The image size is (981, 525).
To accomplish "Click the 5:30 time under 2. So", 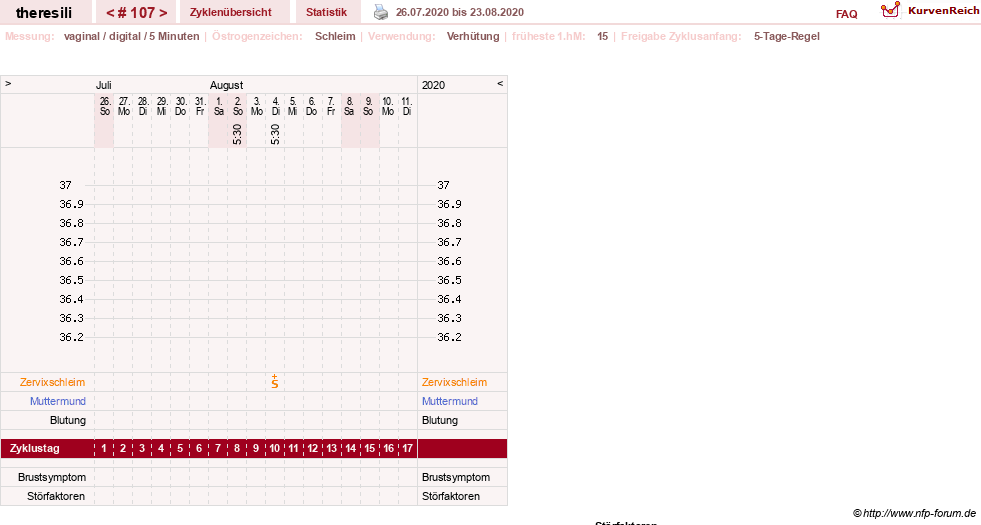I will [x=237, y=134].
